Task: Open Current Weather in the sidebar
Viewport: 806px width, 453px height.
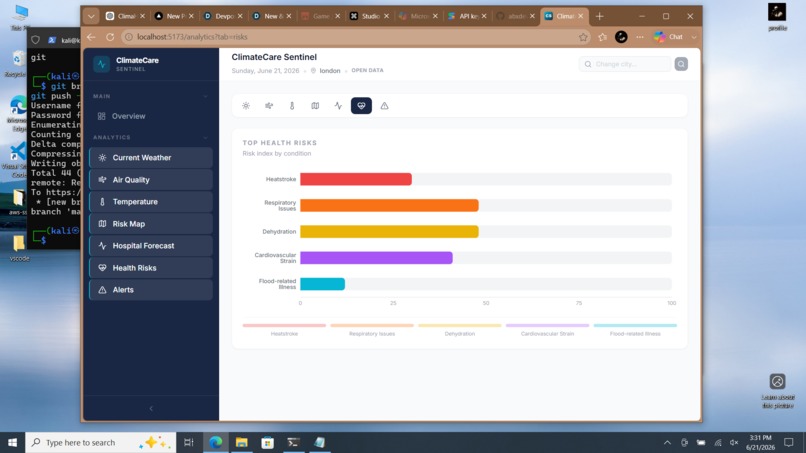Action: 151,158
